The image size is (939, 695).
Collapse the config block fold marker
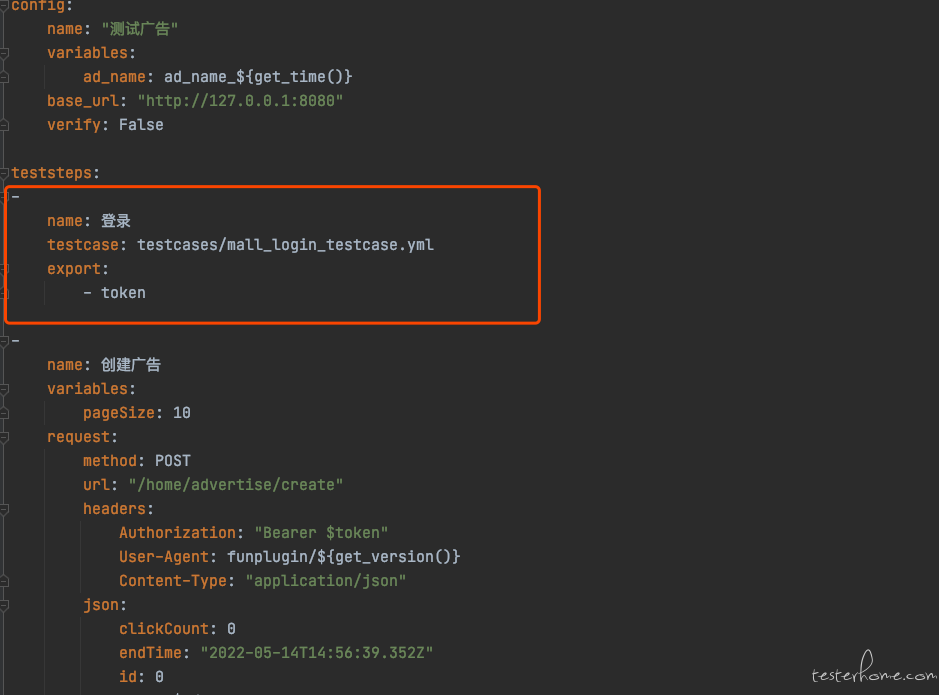(x=4, y=5)
